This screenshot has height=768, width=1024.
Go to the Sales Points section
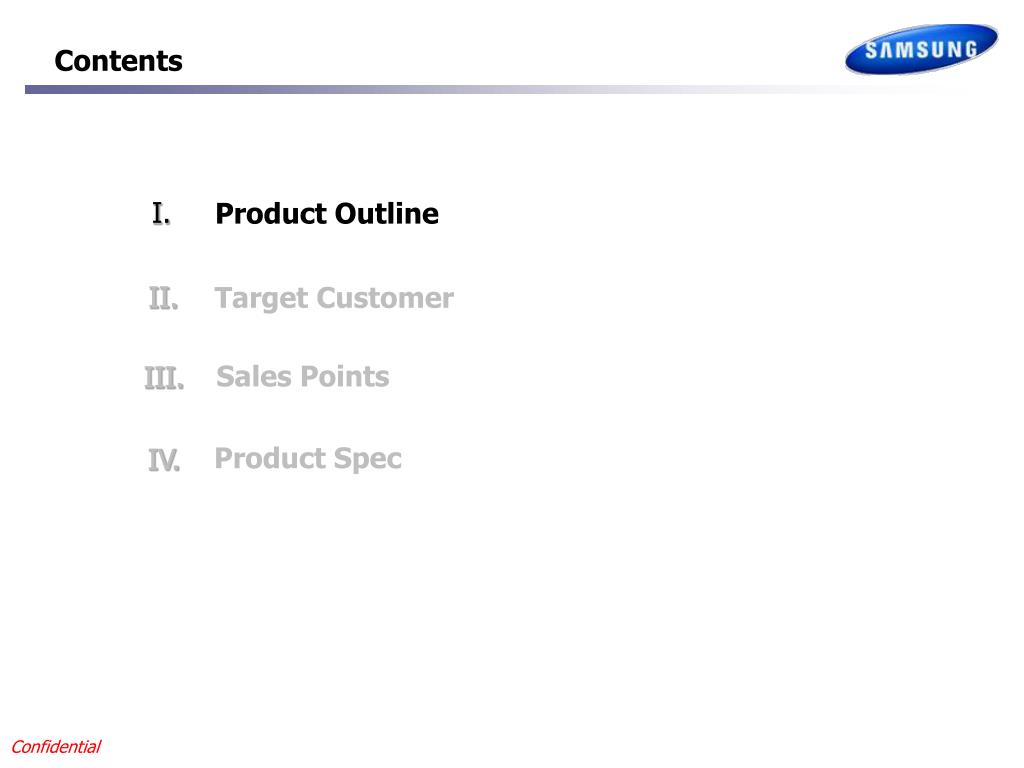coord(302,377)
